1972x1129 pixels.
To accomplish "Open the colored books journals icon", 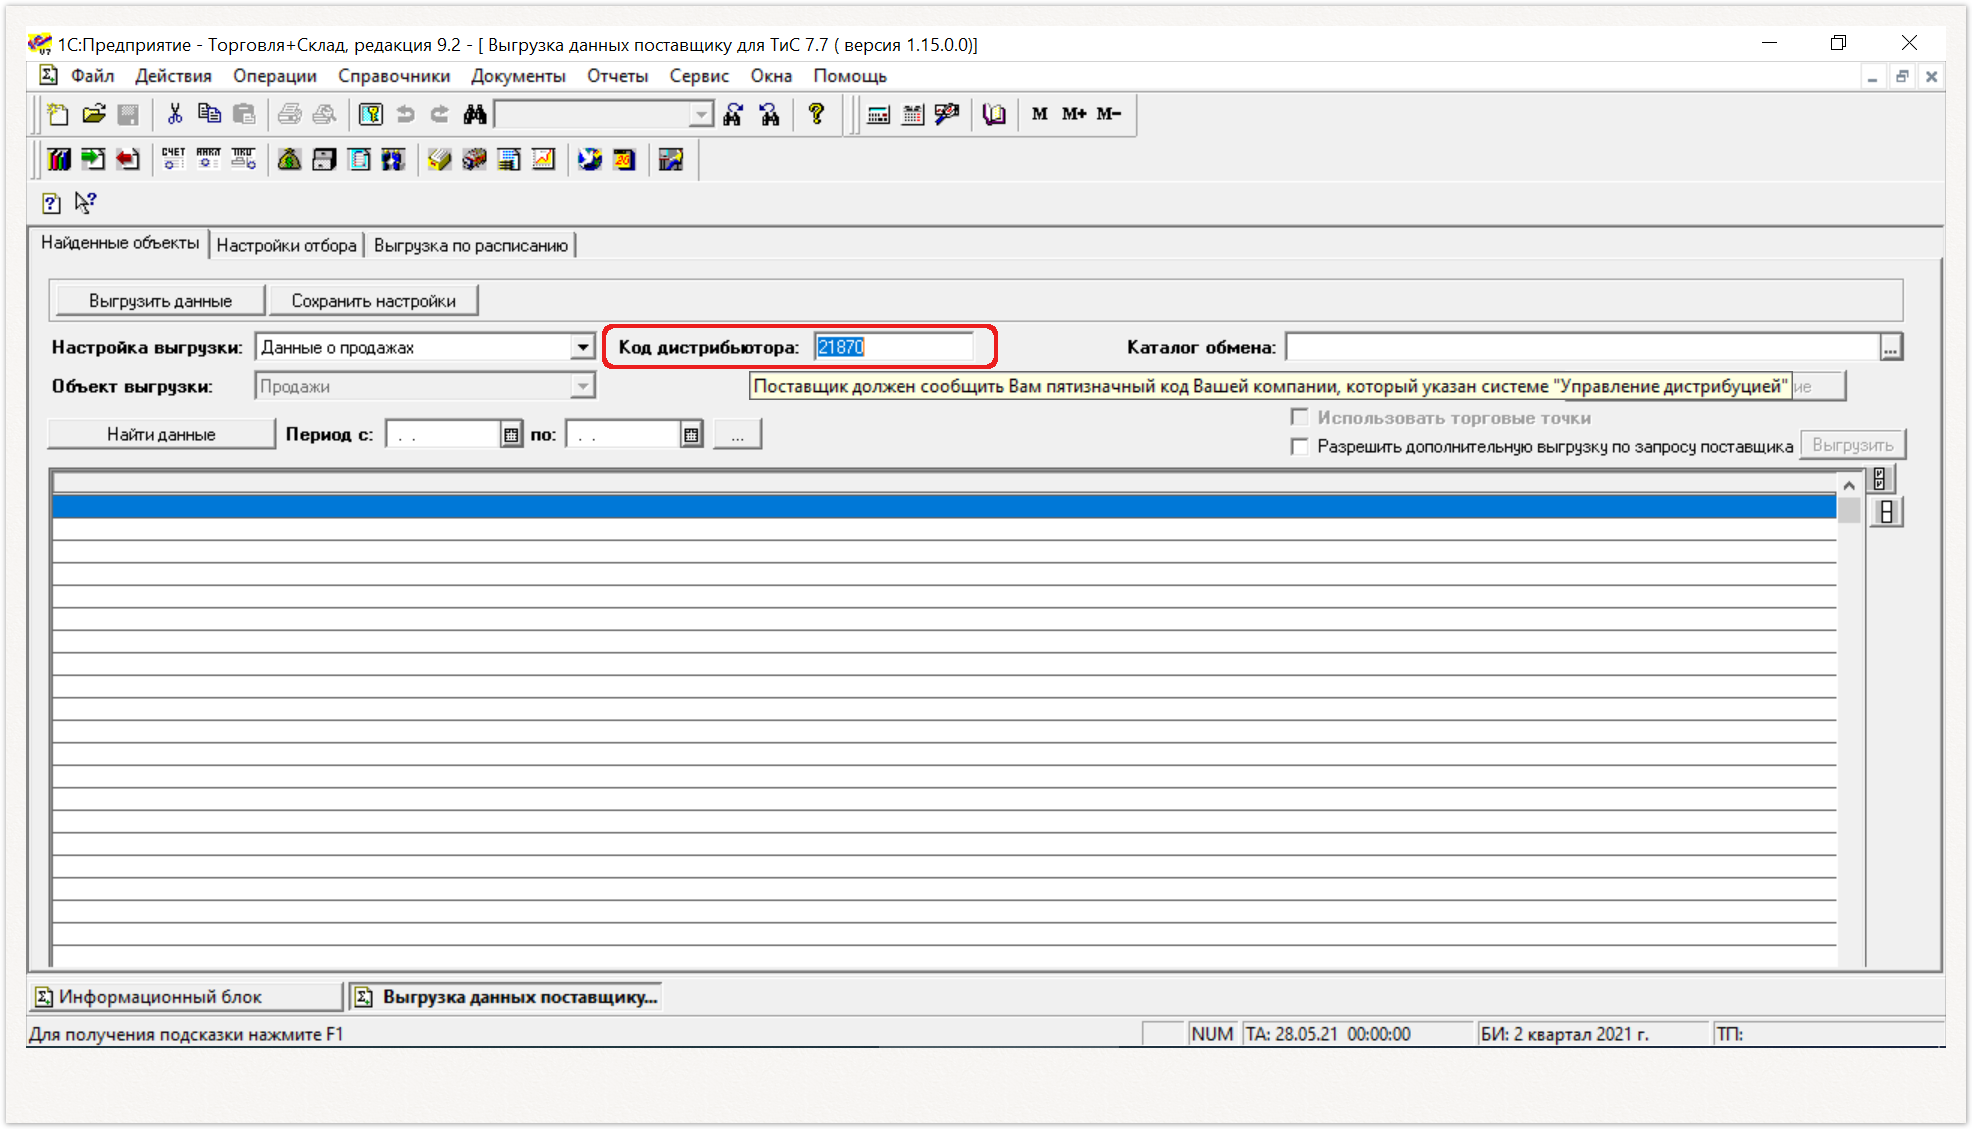I will (59, 160).
